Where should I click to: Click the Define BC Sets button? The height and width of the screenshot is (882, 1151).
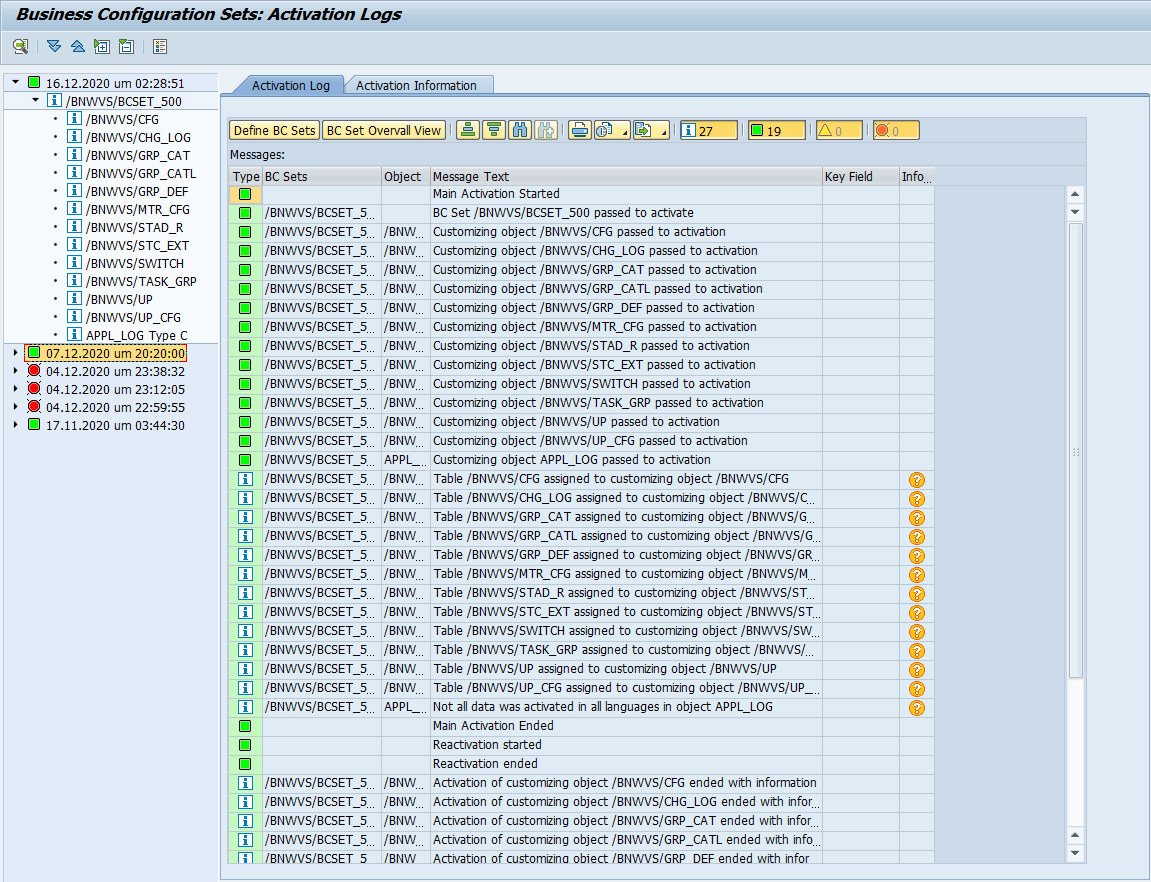(274, 130)
